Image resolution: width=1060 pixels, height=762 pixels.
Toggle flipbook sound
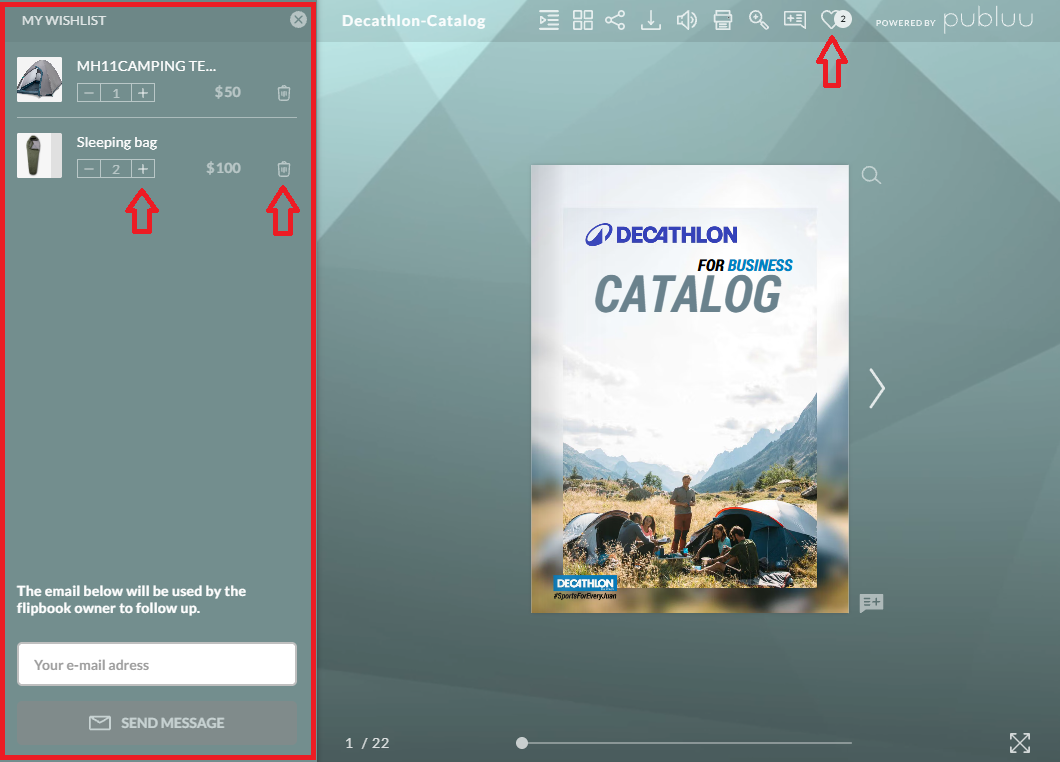(x=687, y=20)
